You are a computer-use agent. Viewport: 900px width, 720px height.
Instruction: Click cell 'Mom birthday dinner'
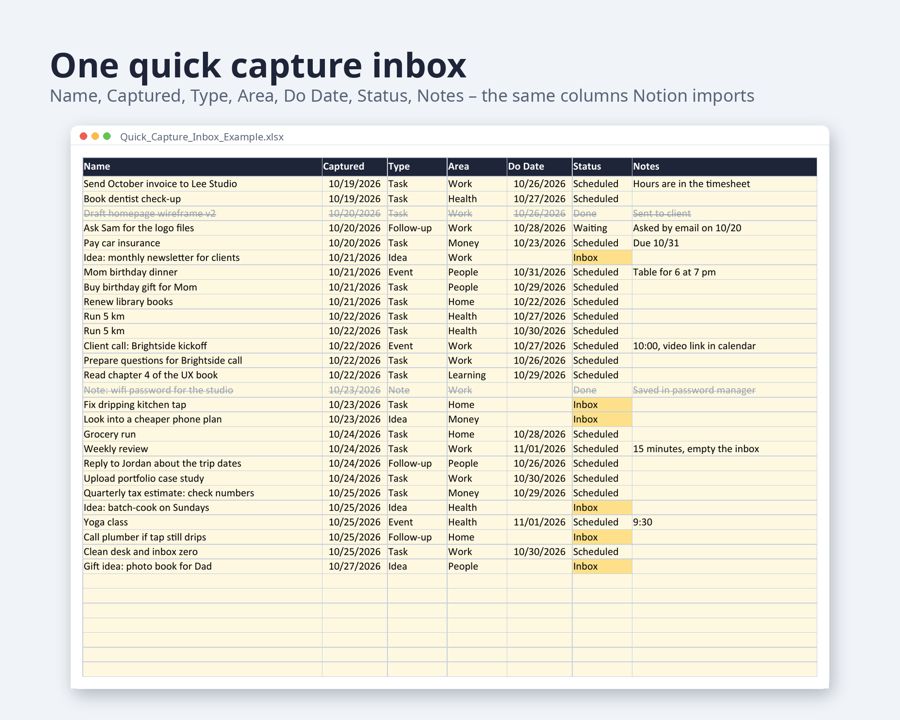point(203,272)
